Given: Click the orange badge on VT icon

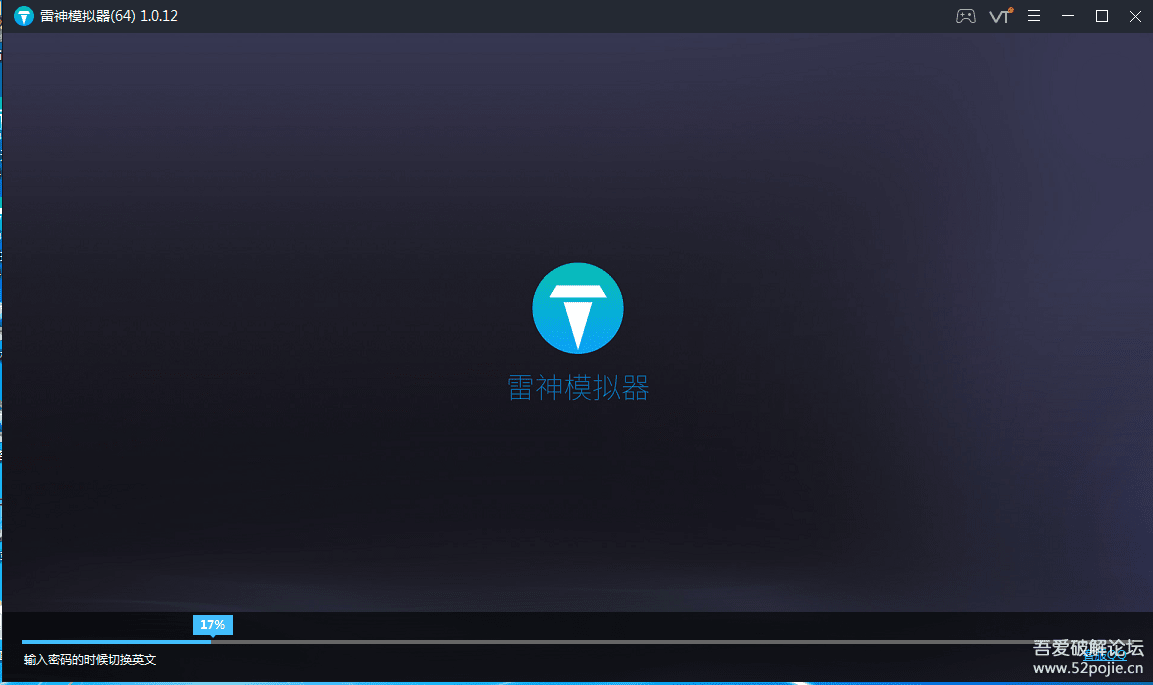Looking at the screenshot, I should 1010,10.
